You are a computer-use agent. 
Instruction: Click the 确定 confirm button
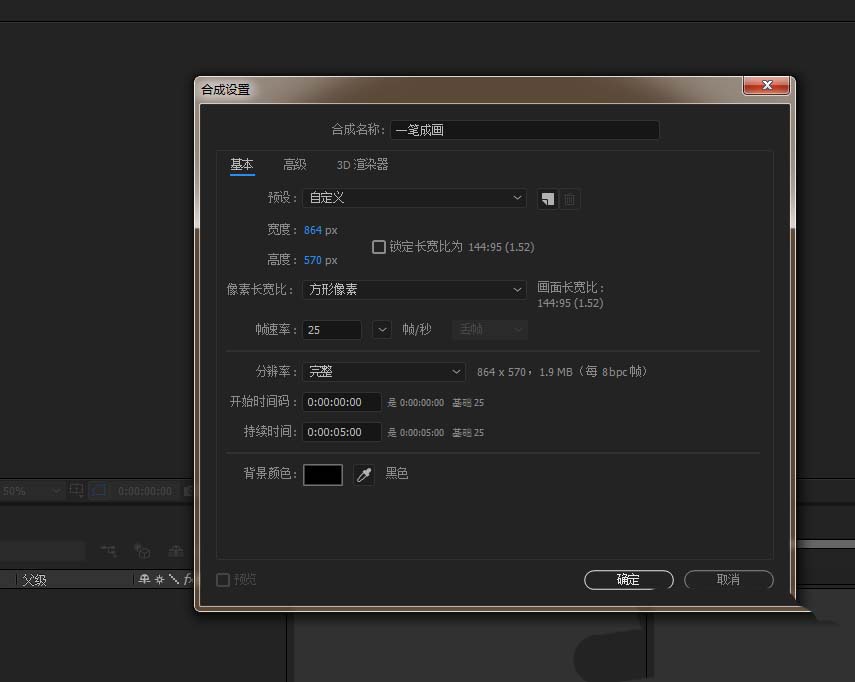click(x=628, y=579)
